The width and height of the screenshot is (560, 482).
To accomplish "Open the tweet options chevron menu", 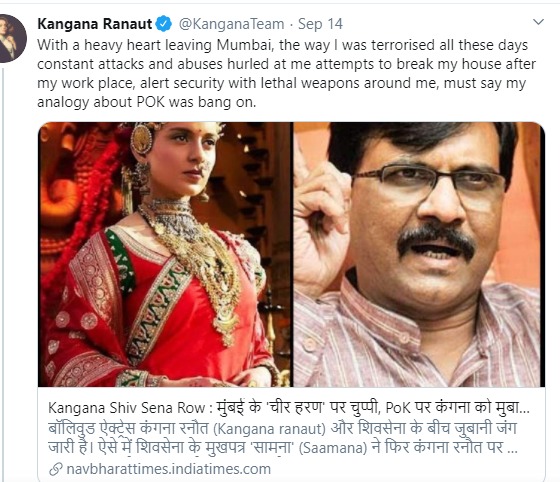I will click(538, 22).
